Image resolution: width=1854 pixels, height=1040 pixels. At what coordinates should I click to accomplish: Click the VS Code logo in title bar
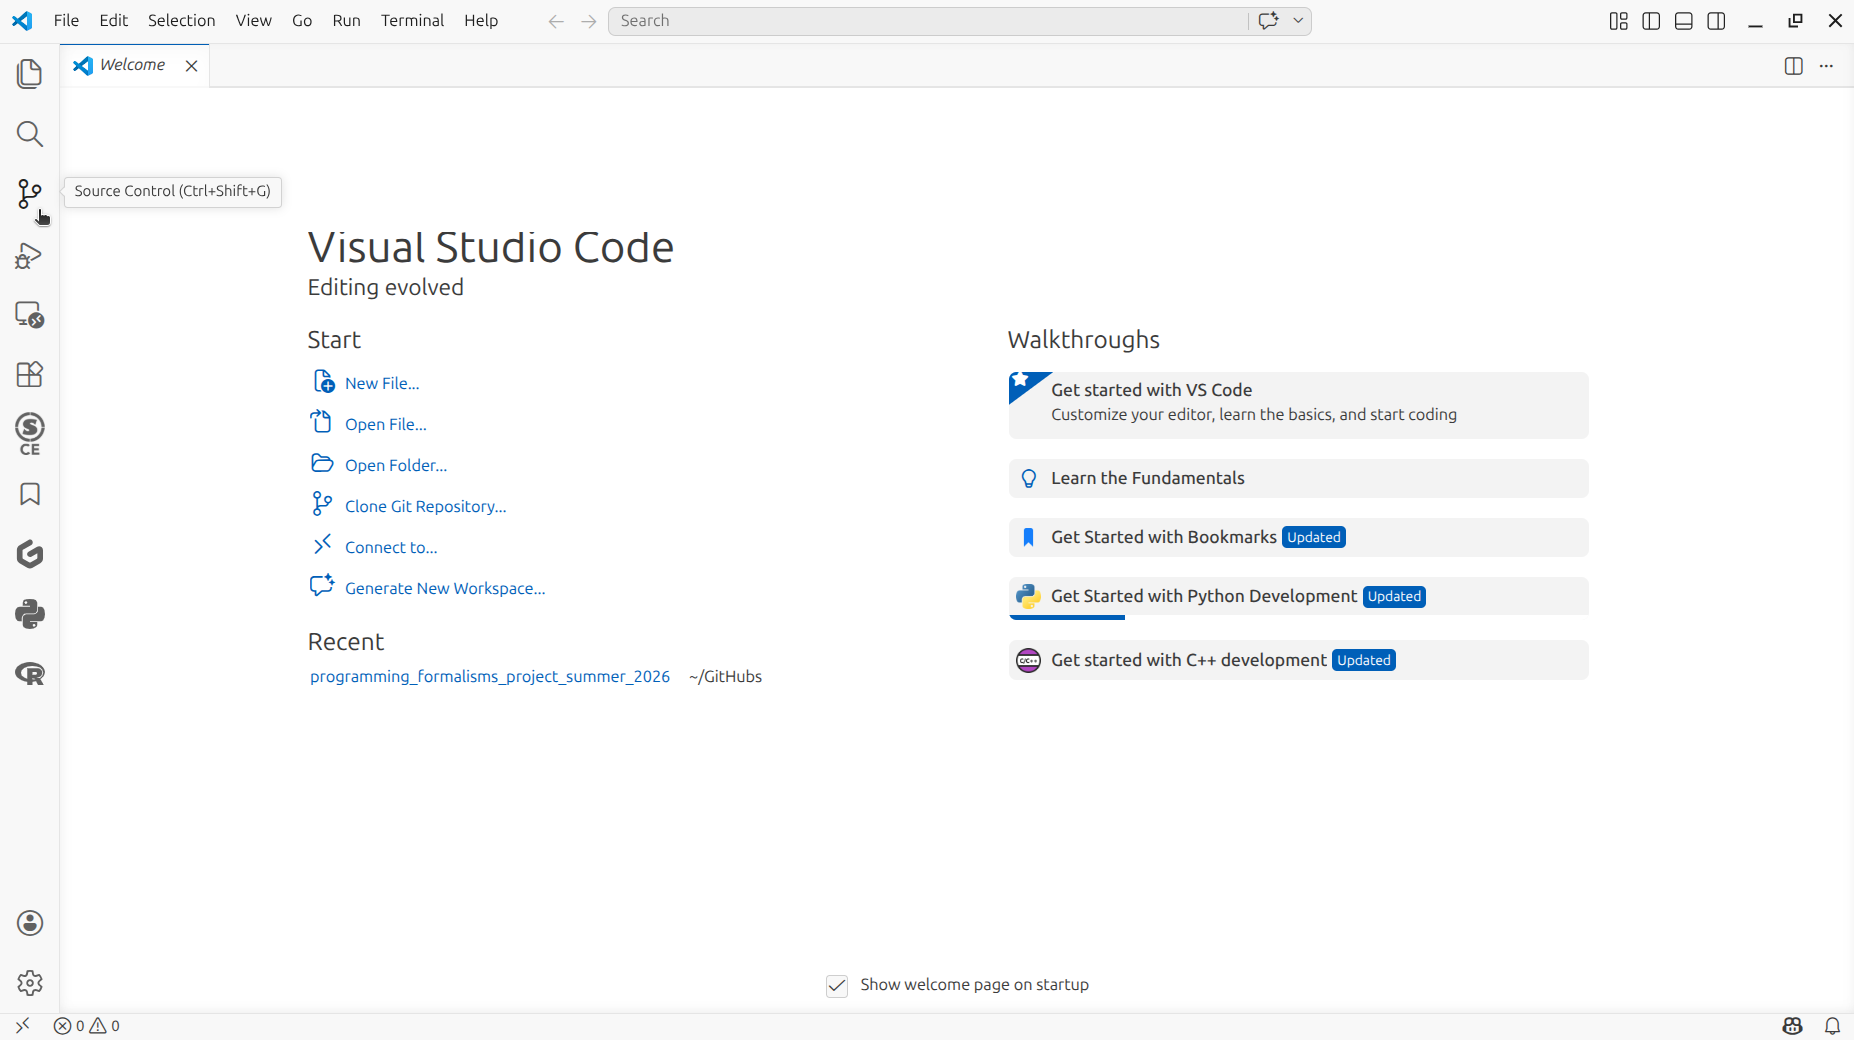tap(22, 21)
